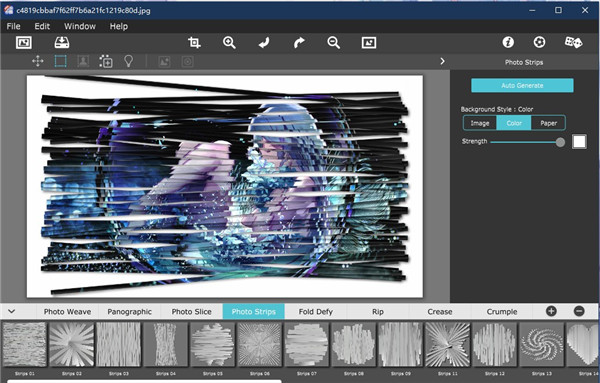The image size is (600, 383).
Task: Switch to the Rip tab
Action: click(378, 311)
